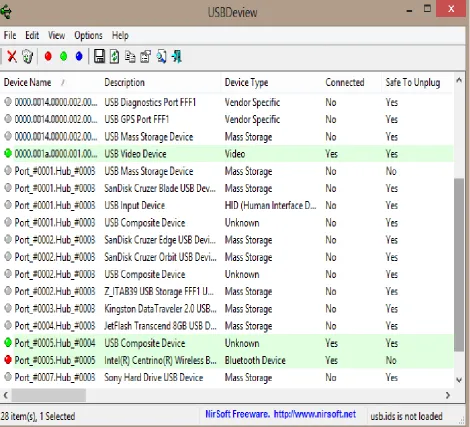Click gray status dot of Sony Hard Drive row
This screenshot has height=427, width=470.
click(8, 377)
